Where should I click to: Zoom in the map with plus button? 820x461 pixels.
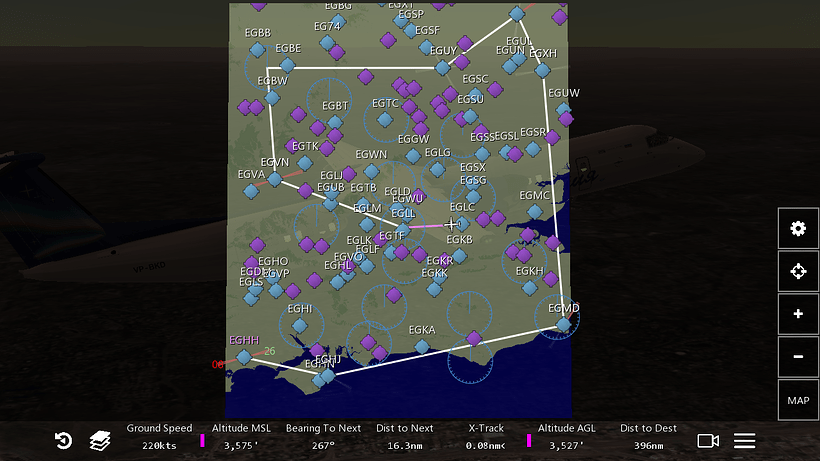pos(798,314)
